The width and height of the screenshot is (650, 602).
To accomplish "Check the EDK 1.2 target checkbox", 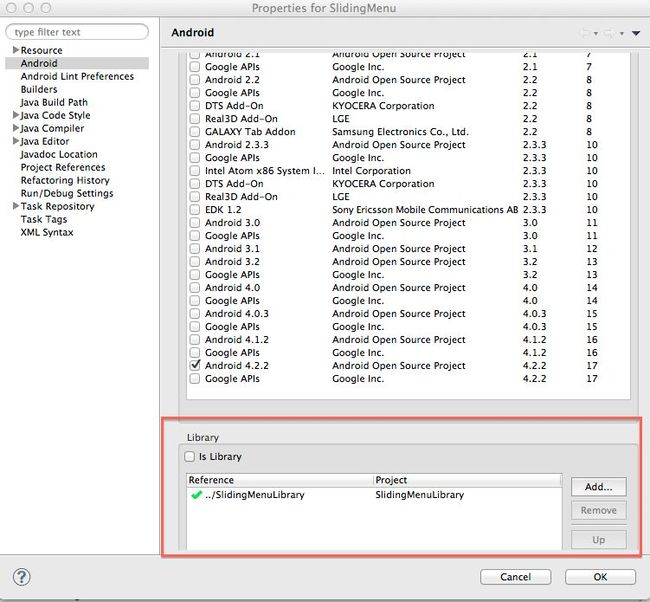I will point(194,209).
